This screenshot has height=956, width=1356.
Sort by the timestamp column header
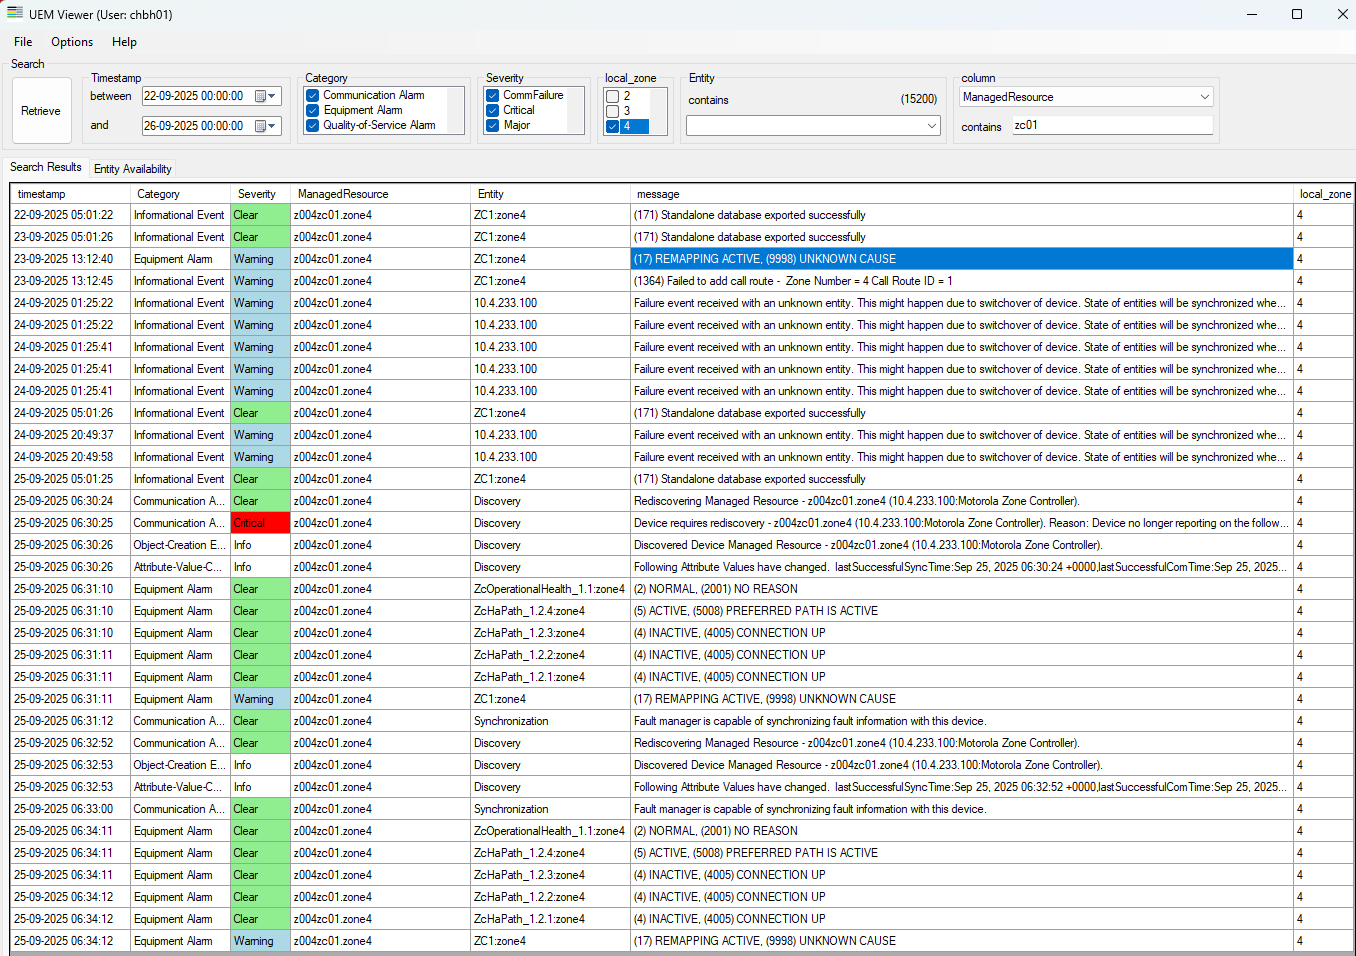click(x=70, y=194)
